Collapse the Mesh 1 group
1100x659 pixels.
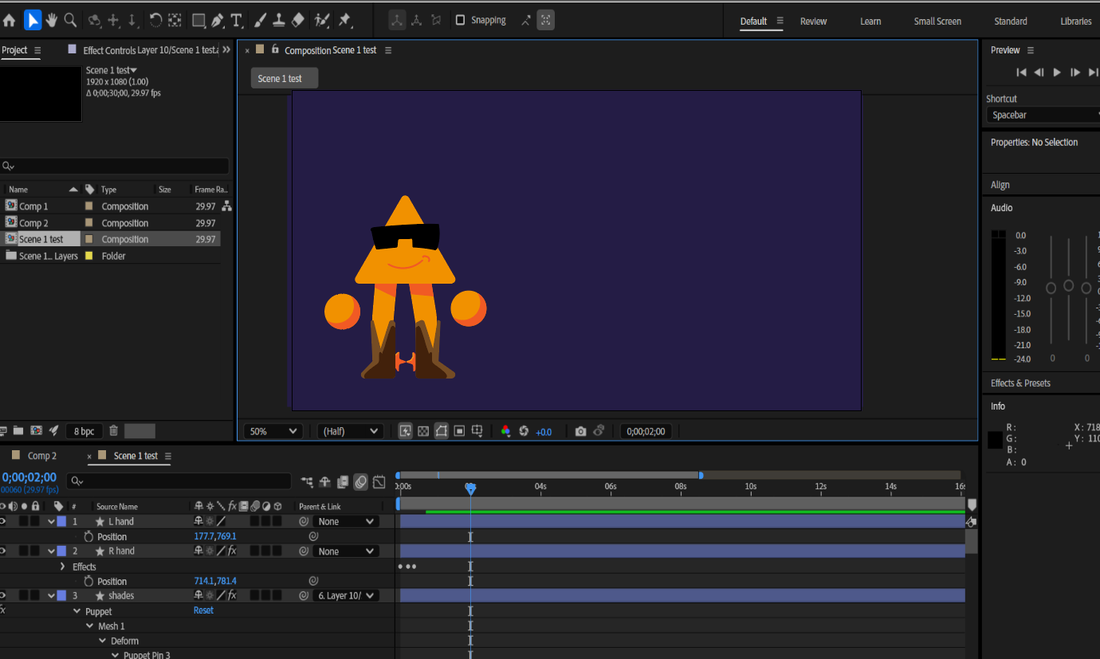90,626
